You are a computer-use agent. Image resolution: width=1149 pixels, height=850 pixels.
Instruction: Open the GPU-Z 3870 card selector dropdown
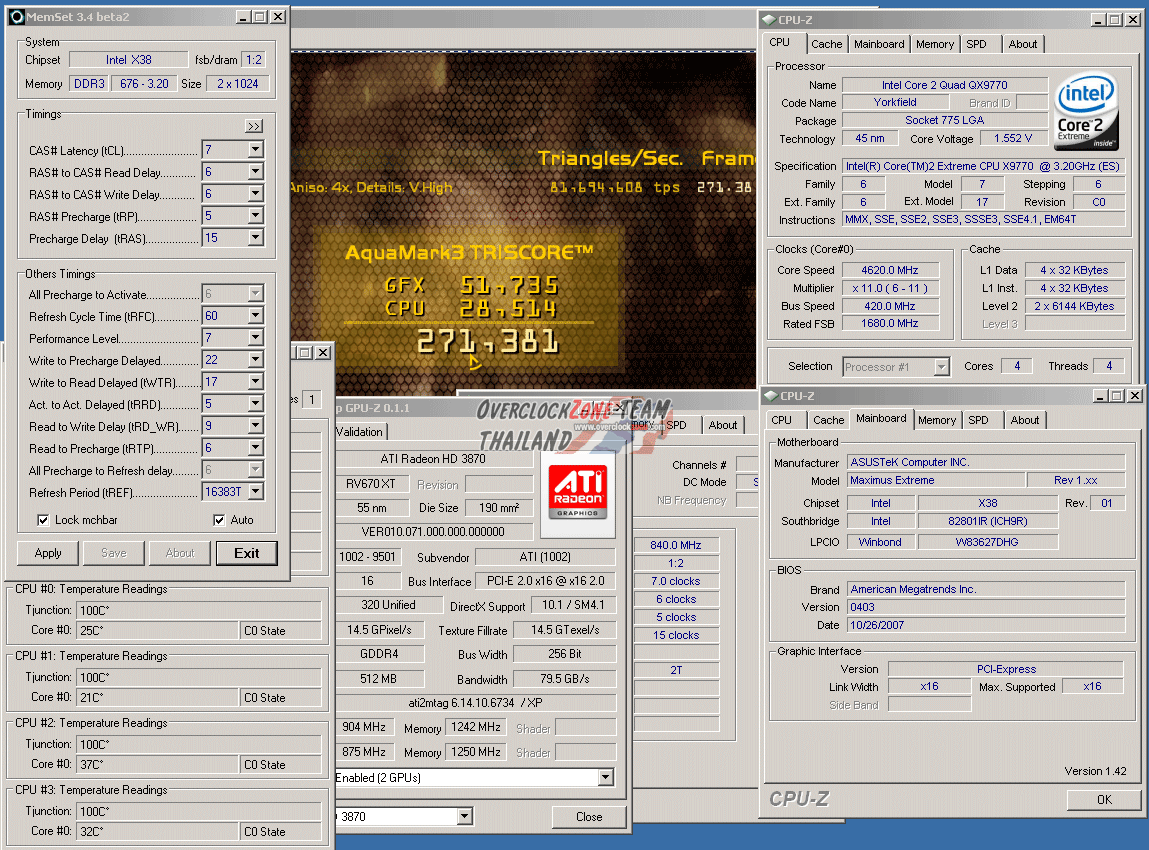point(465,816)
